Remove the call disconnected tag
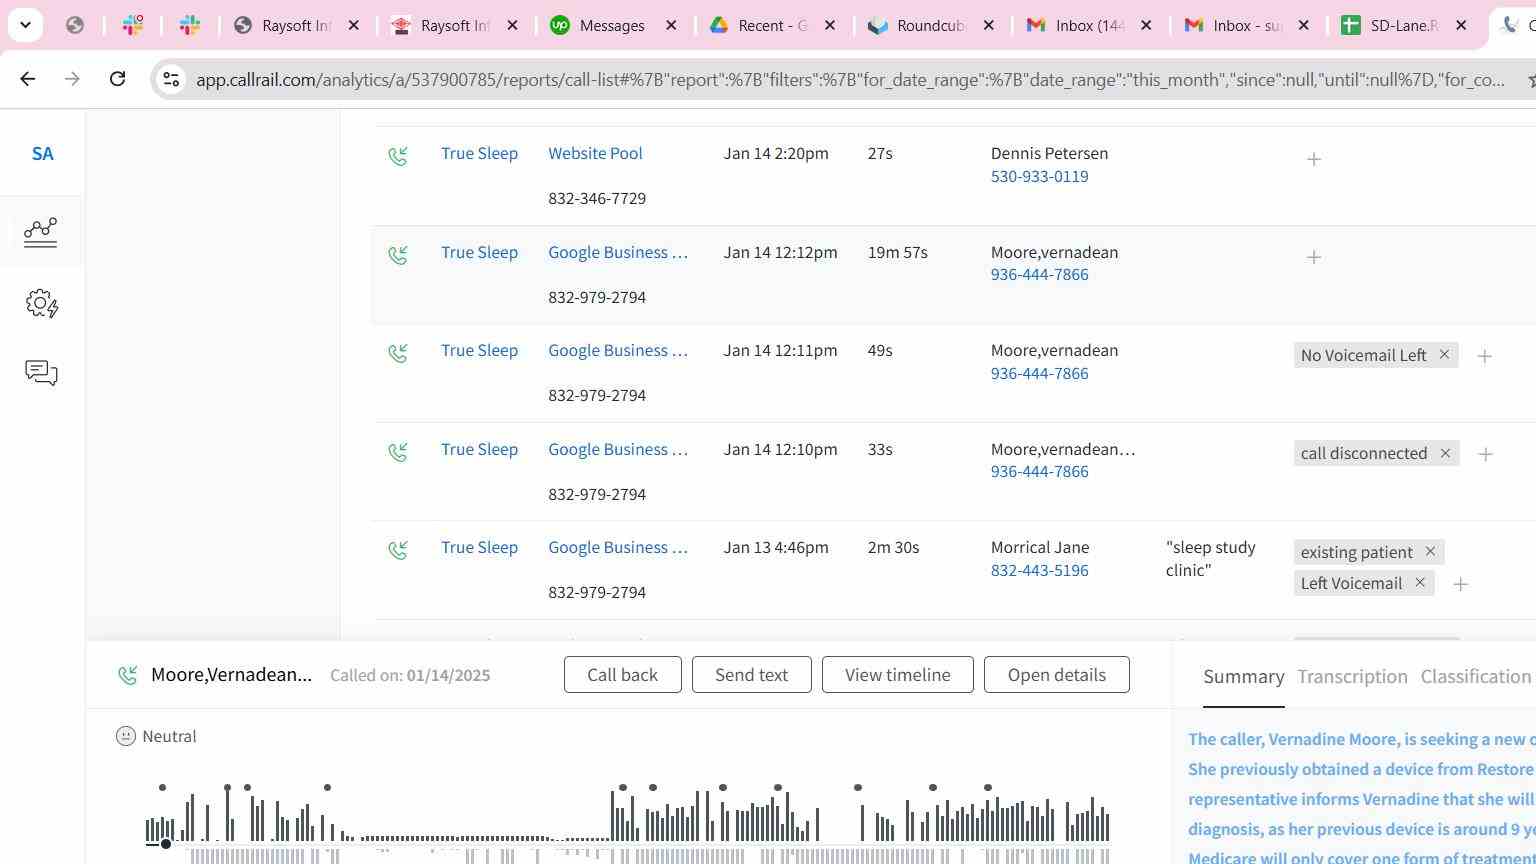The width and height of the screenshot is (1536, 864). pyautogui.click(x=1445, y=453)
